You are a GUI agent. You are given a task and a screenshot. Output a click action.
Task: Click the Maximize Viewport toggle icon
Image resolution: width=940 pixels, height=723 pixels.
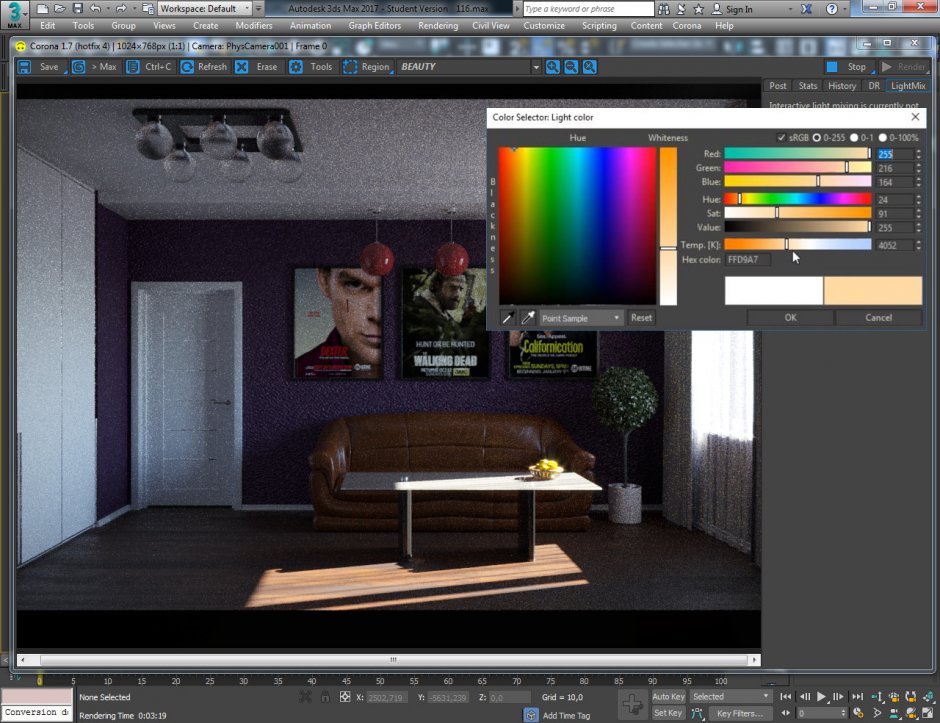tap(927, 713)
